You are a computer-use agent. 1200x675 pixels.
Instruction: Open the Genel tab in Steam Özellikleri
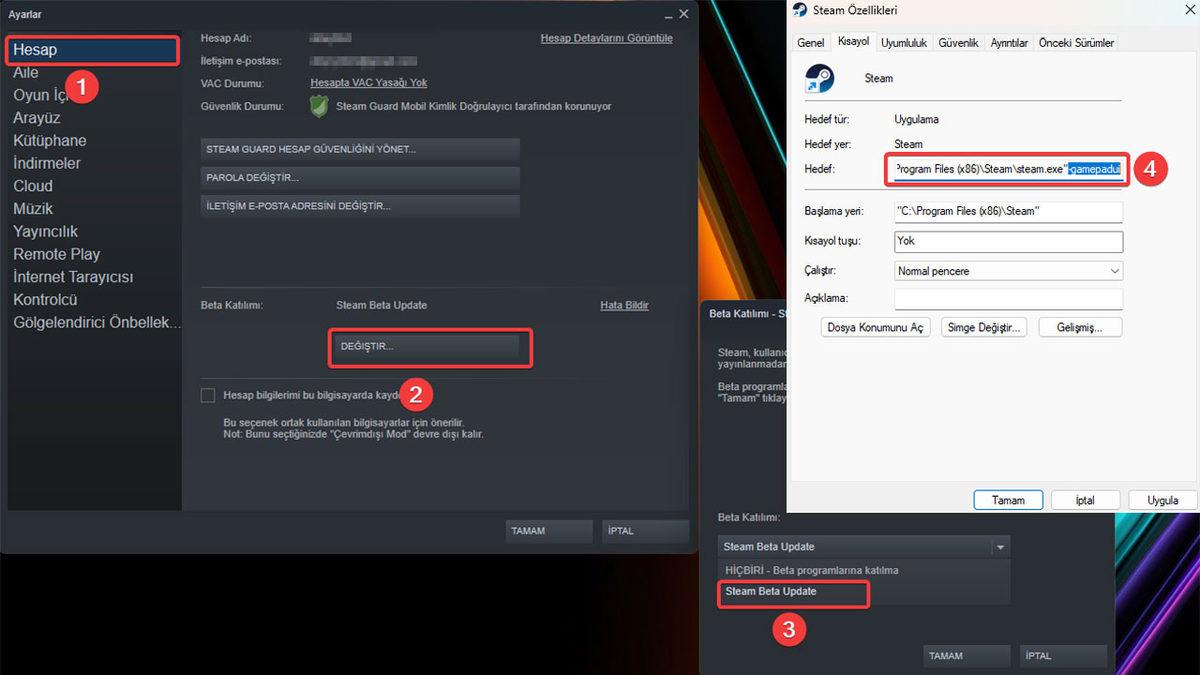(810, 42)
